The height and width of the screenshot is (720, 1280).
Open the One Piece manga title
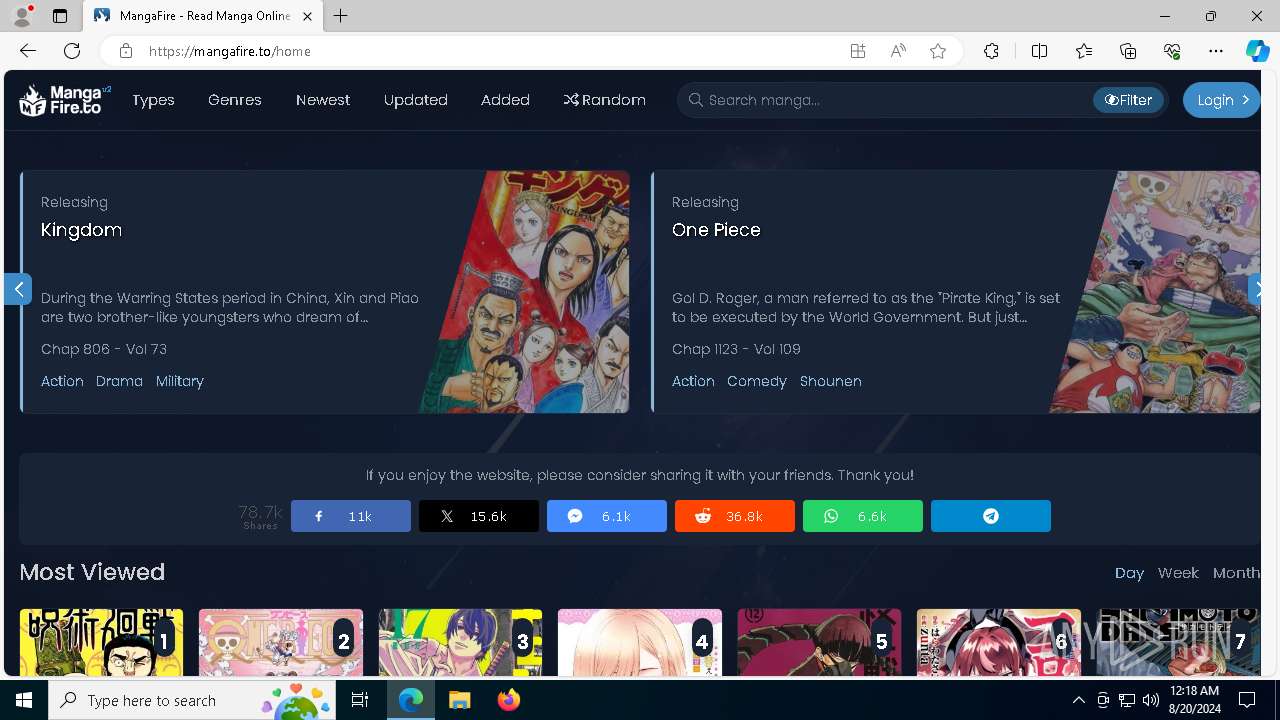click(x=716, y=230)
